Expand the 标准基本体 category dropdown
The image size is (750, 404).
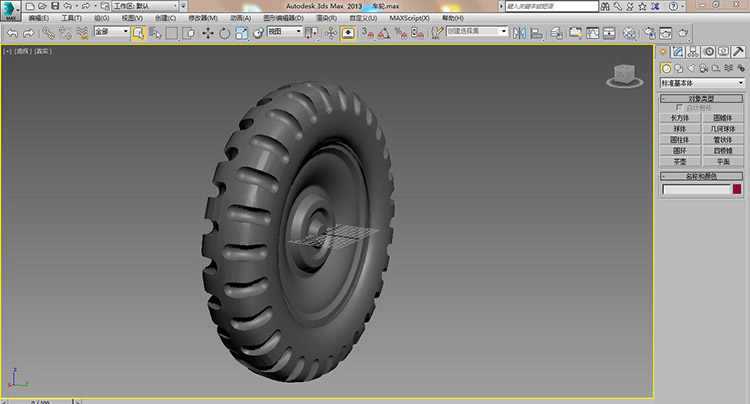702,83
